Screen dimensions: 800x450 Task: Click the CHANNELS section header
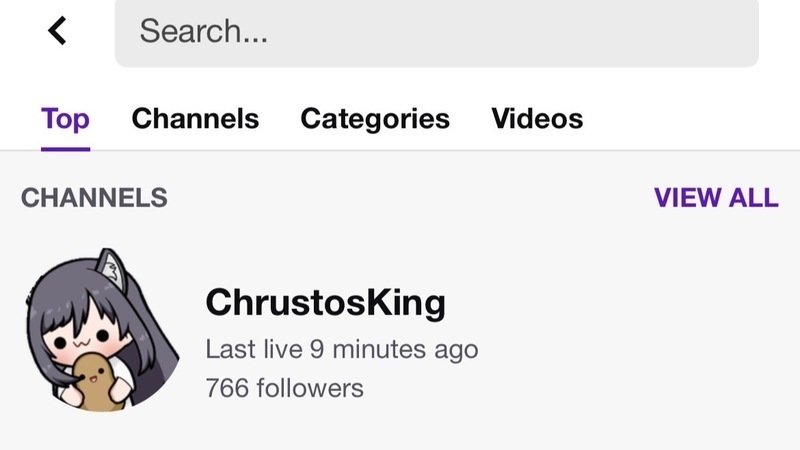click(x=94, y=198)
